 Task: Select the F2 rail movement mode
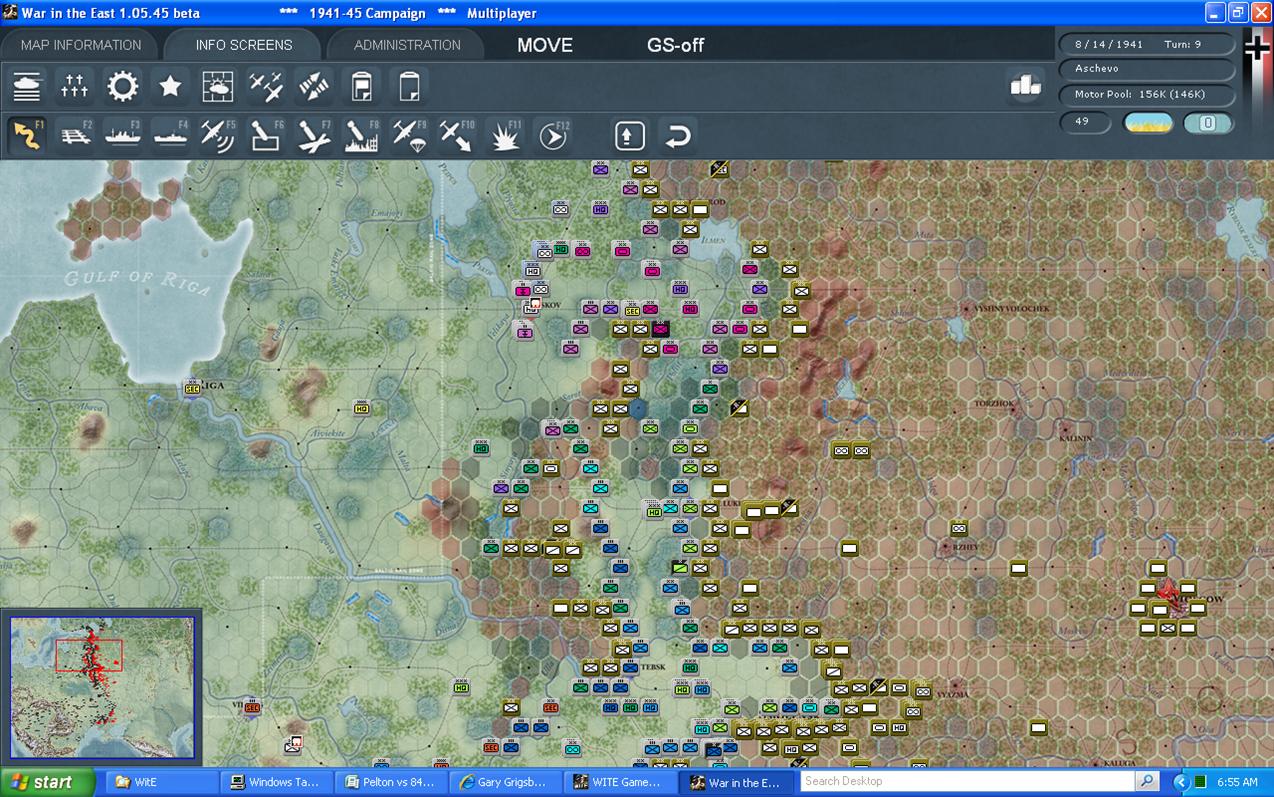pos(75,135)
